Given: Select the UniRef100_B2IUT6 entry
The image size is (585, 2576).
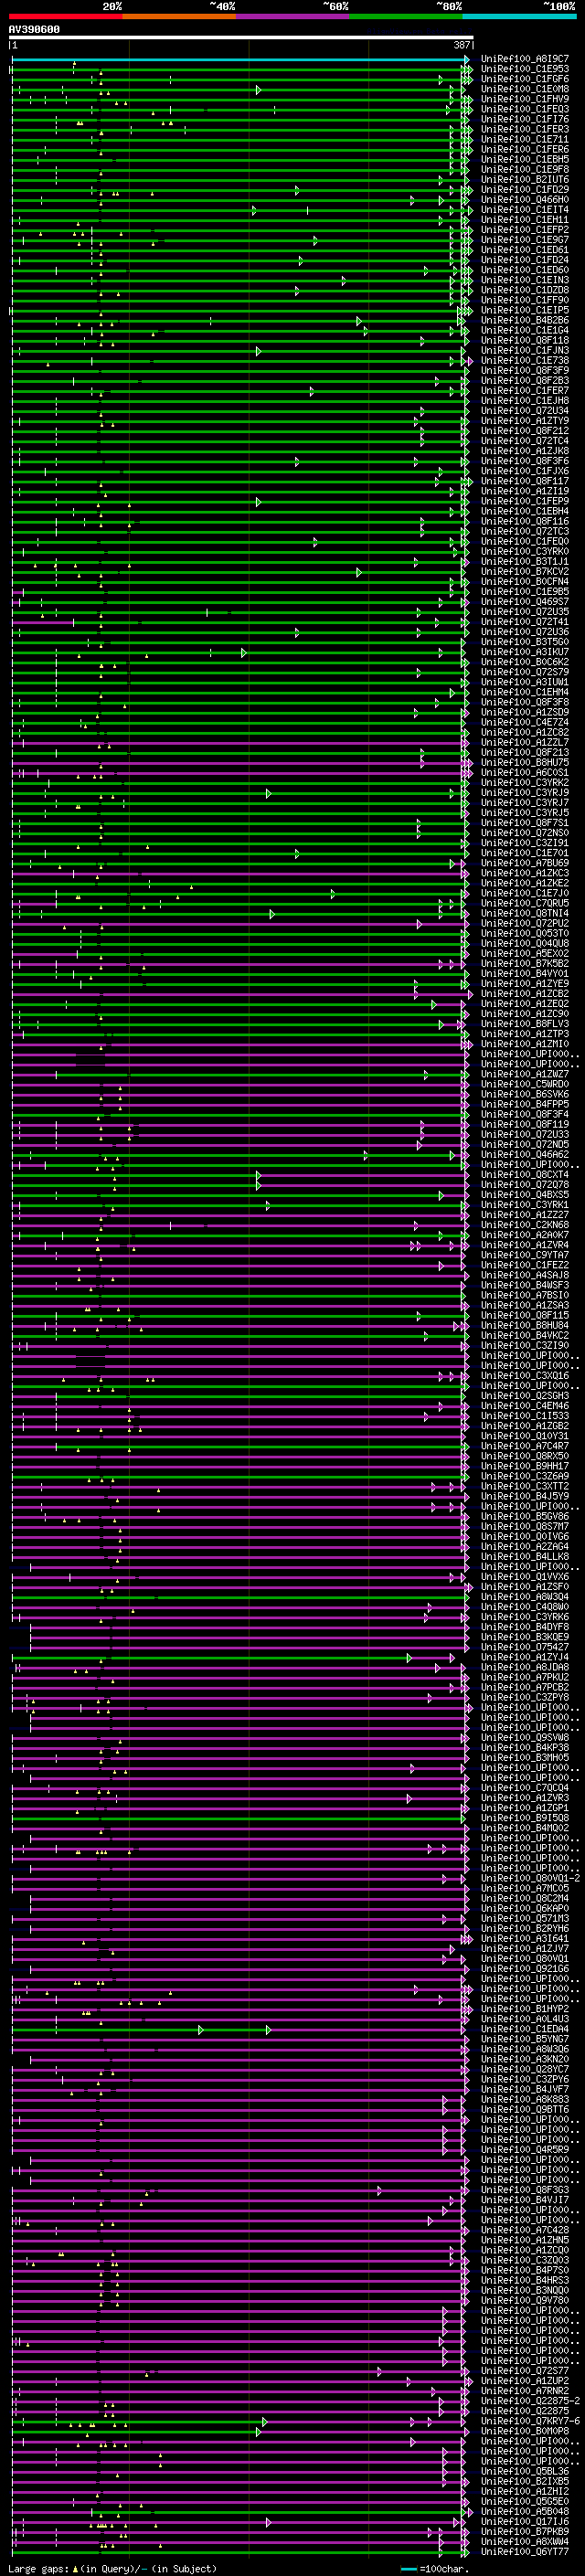Looking at the screenshot, I should click(525, 180).
